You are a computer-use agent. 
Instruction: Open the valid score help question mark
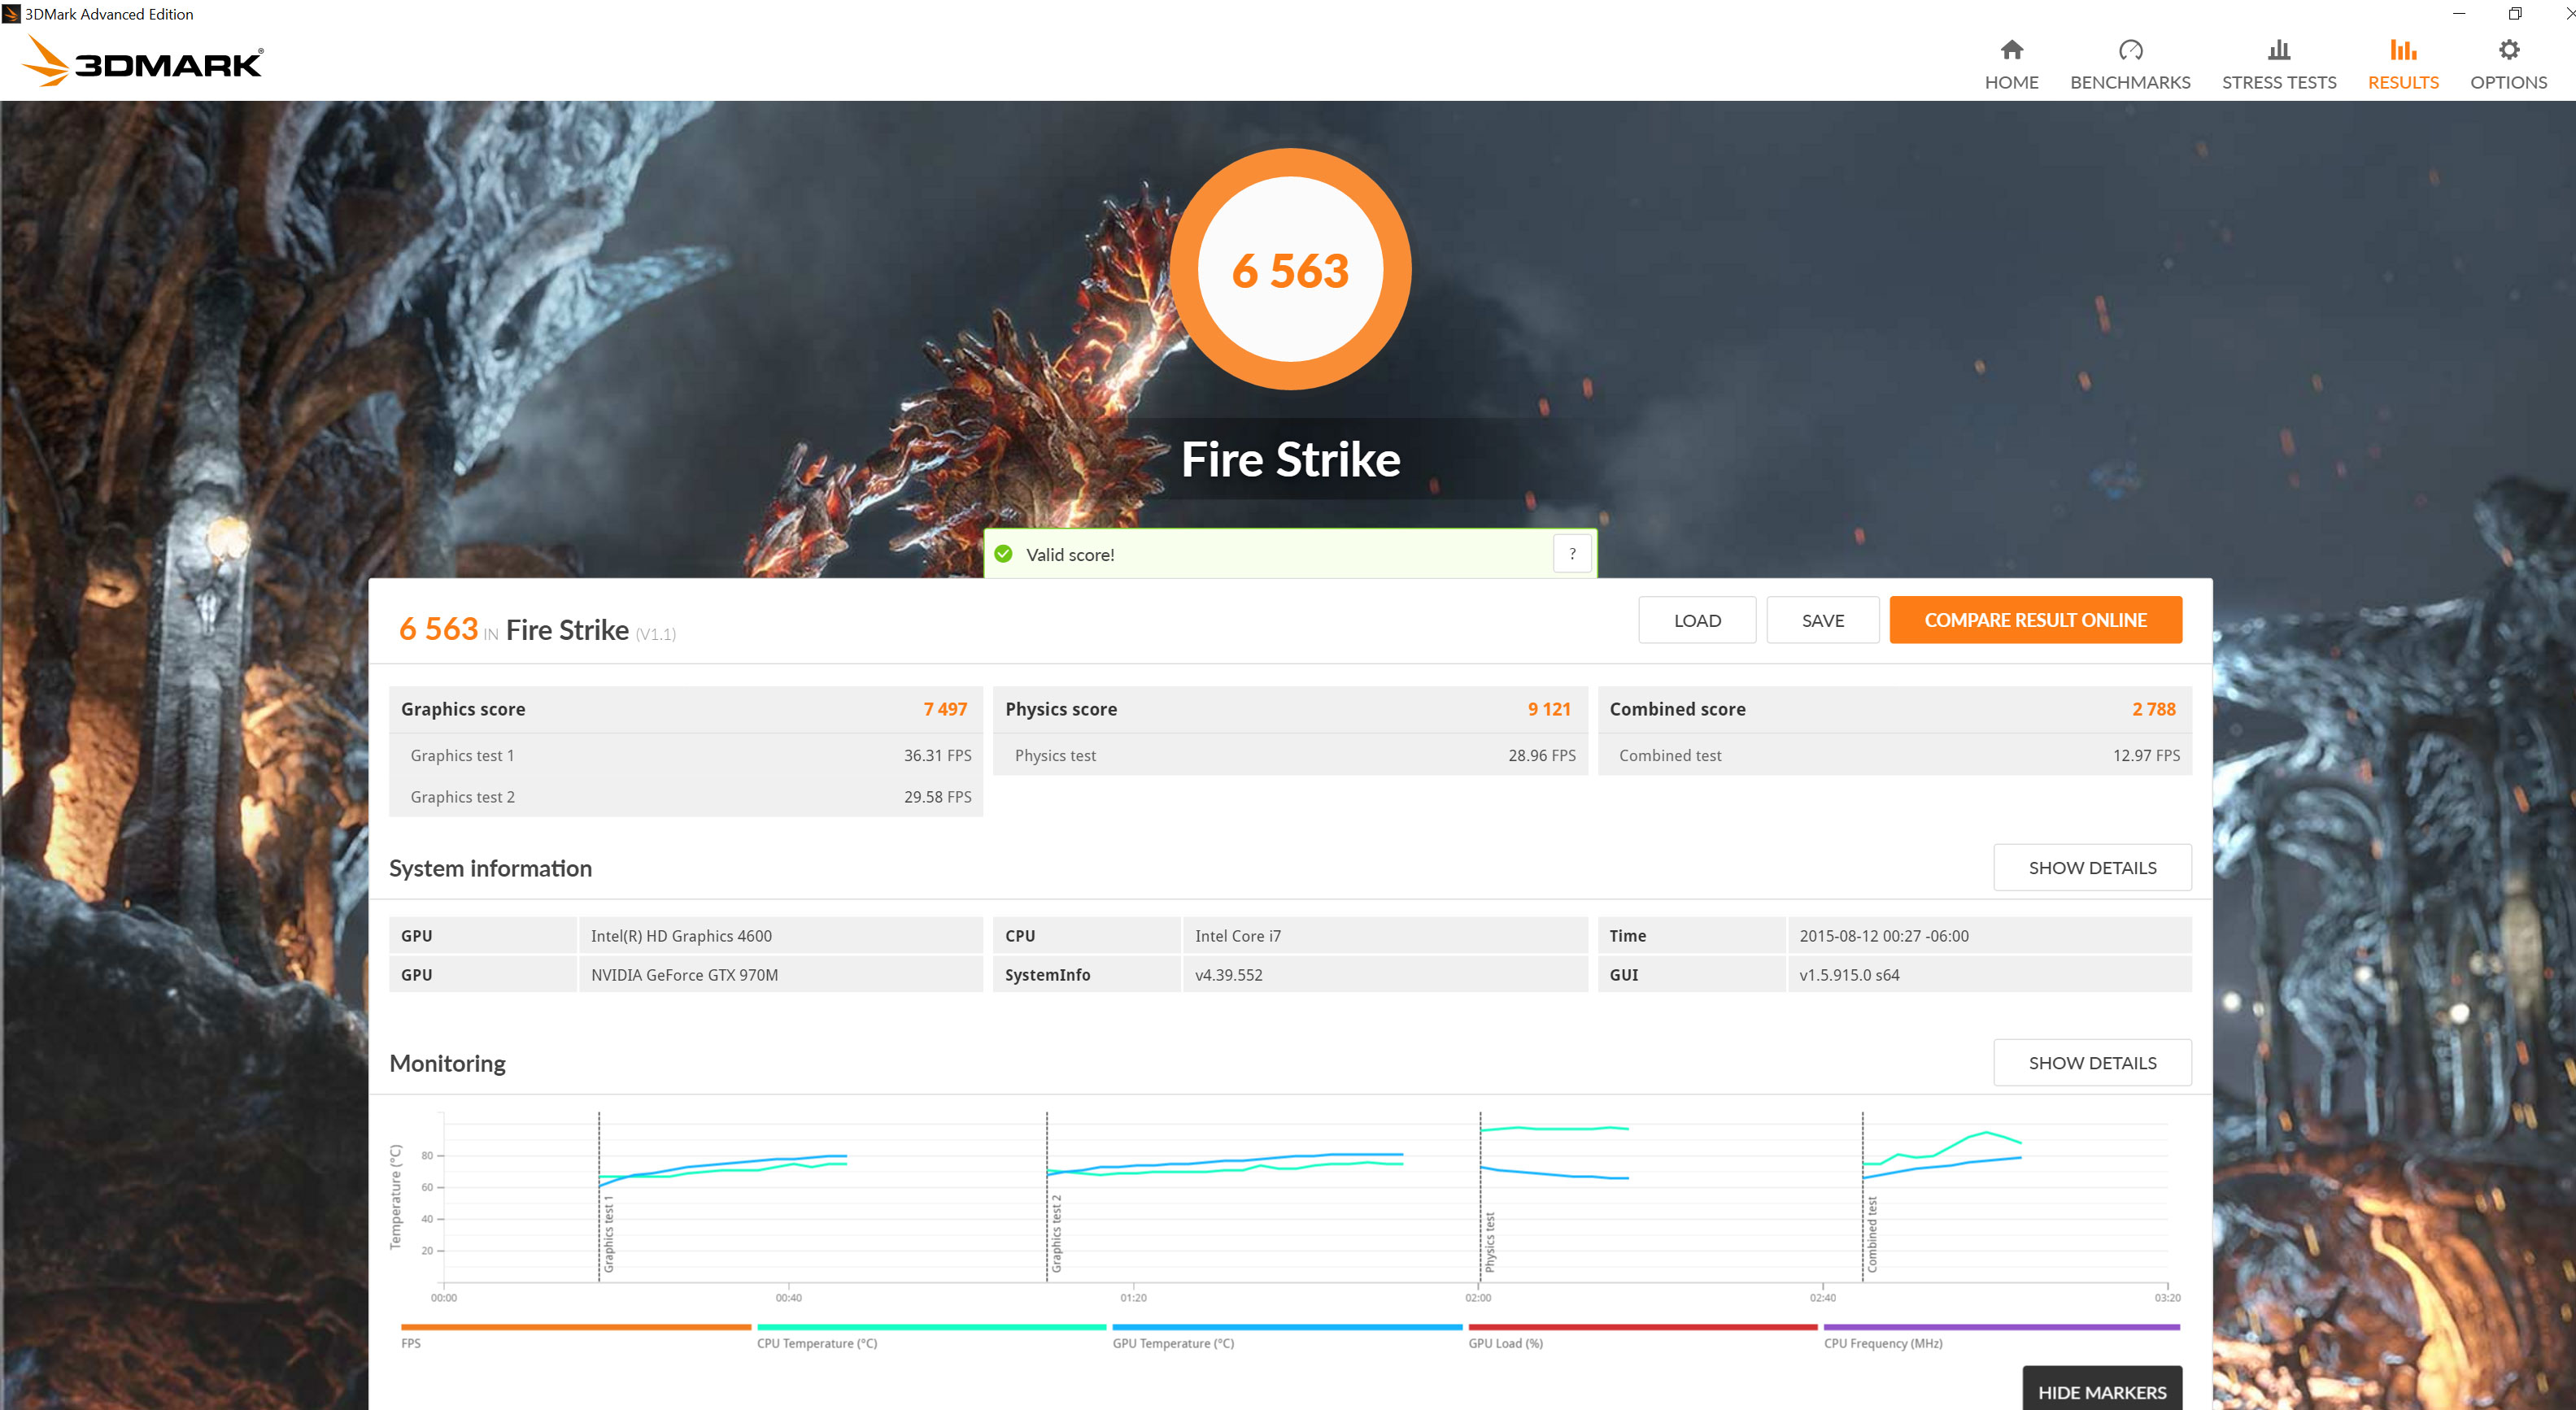[x=1572, y=553]
